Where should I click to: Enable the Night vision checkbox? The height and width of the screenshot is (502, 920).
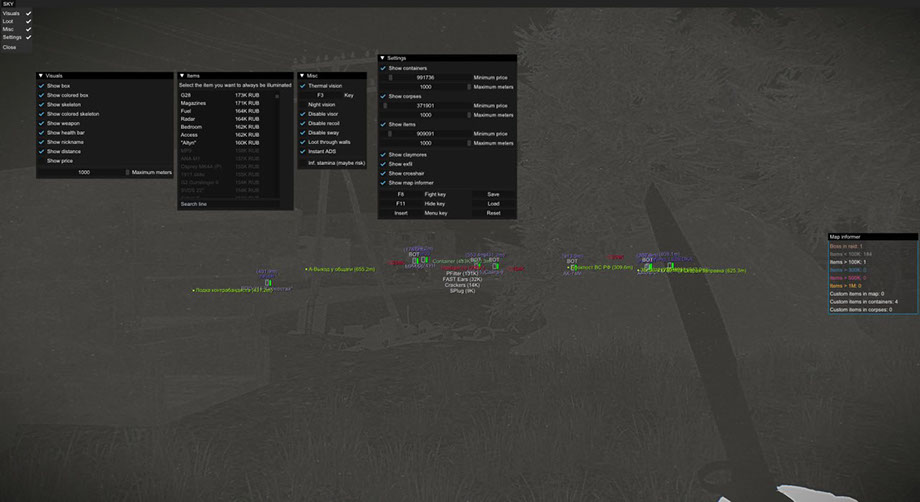302,104
